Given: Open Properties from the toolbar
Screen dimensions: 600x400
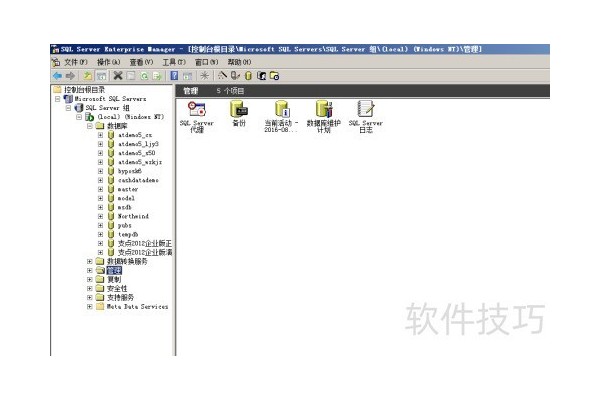Looking at the screenshot, I should (x=131, y=76).
